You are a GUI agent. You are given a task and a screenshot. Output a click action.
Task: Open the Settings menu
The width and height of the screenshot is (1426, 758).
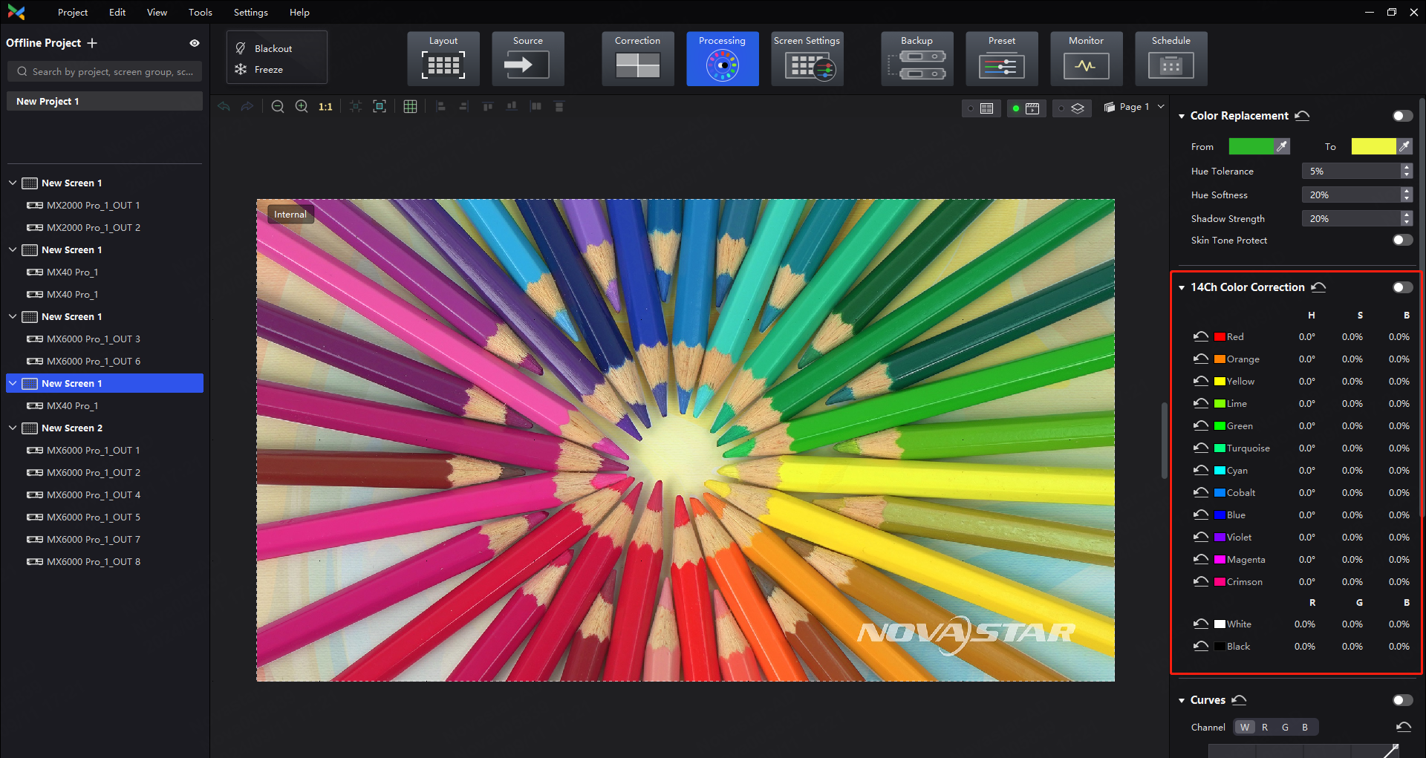coord(250,12)
